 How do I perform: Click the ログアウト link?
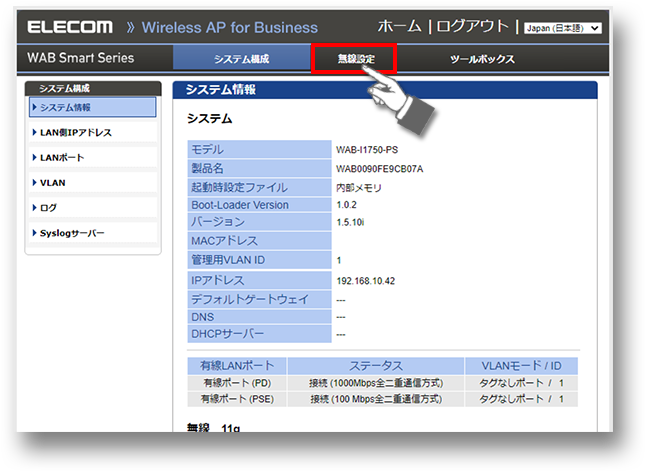point(472,27)
